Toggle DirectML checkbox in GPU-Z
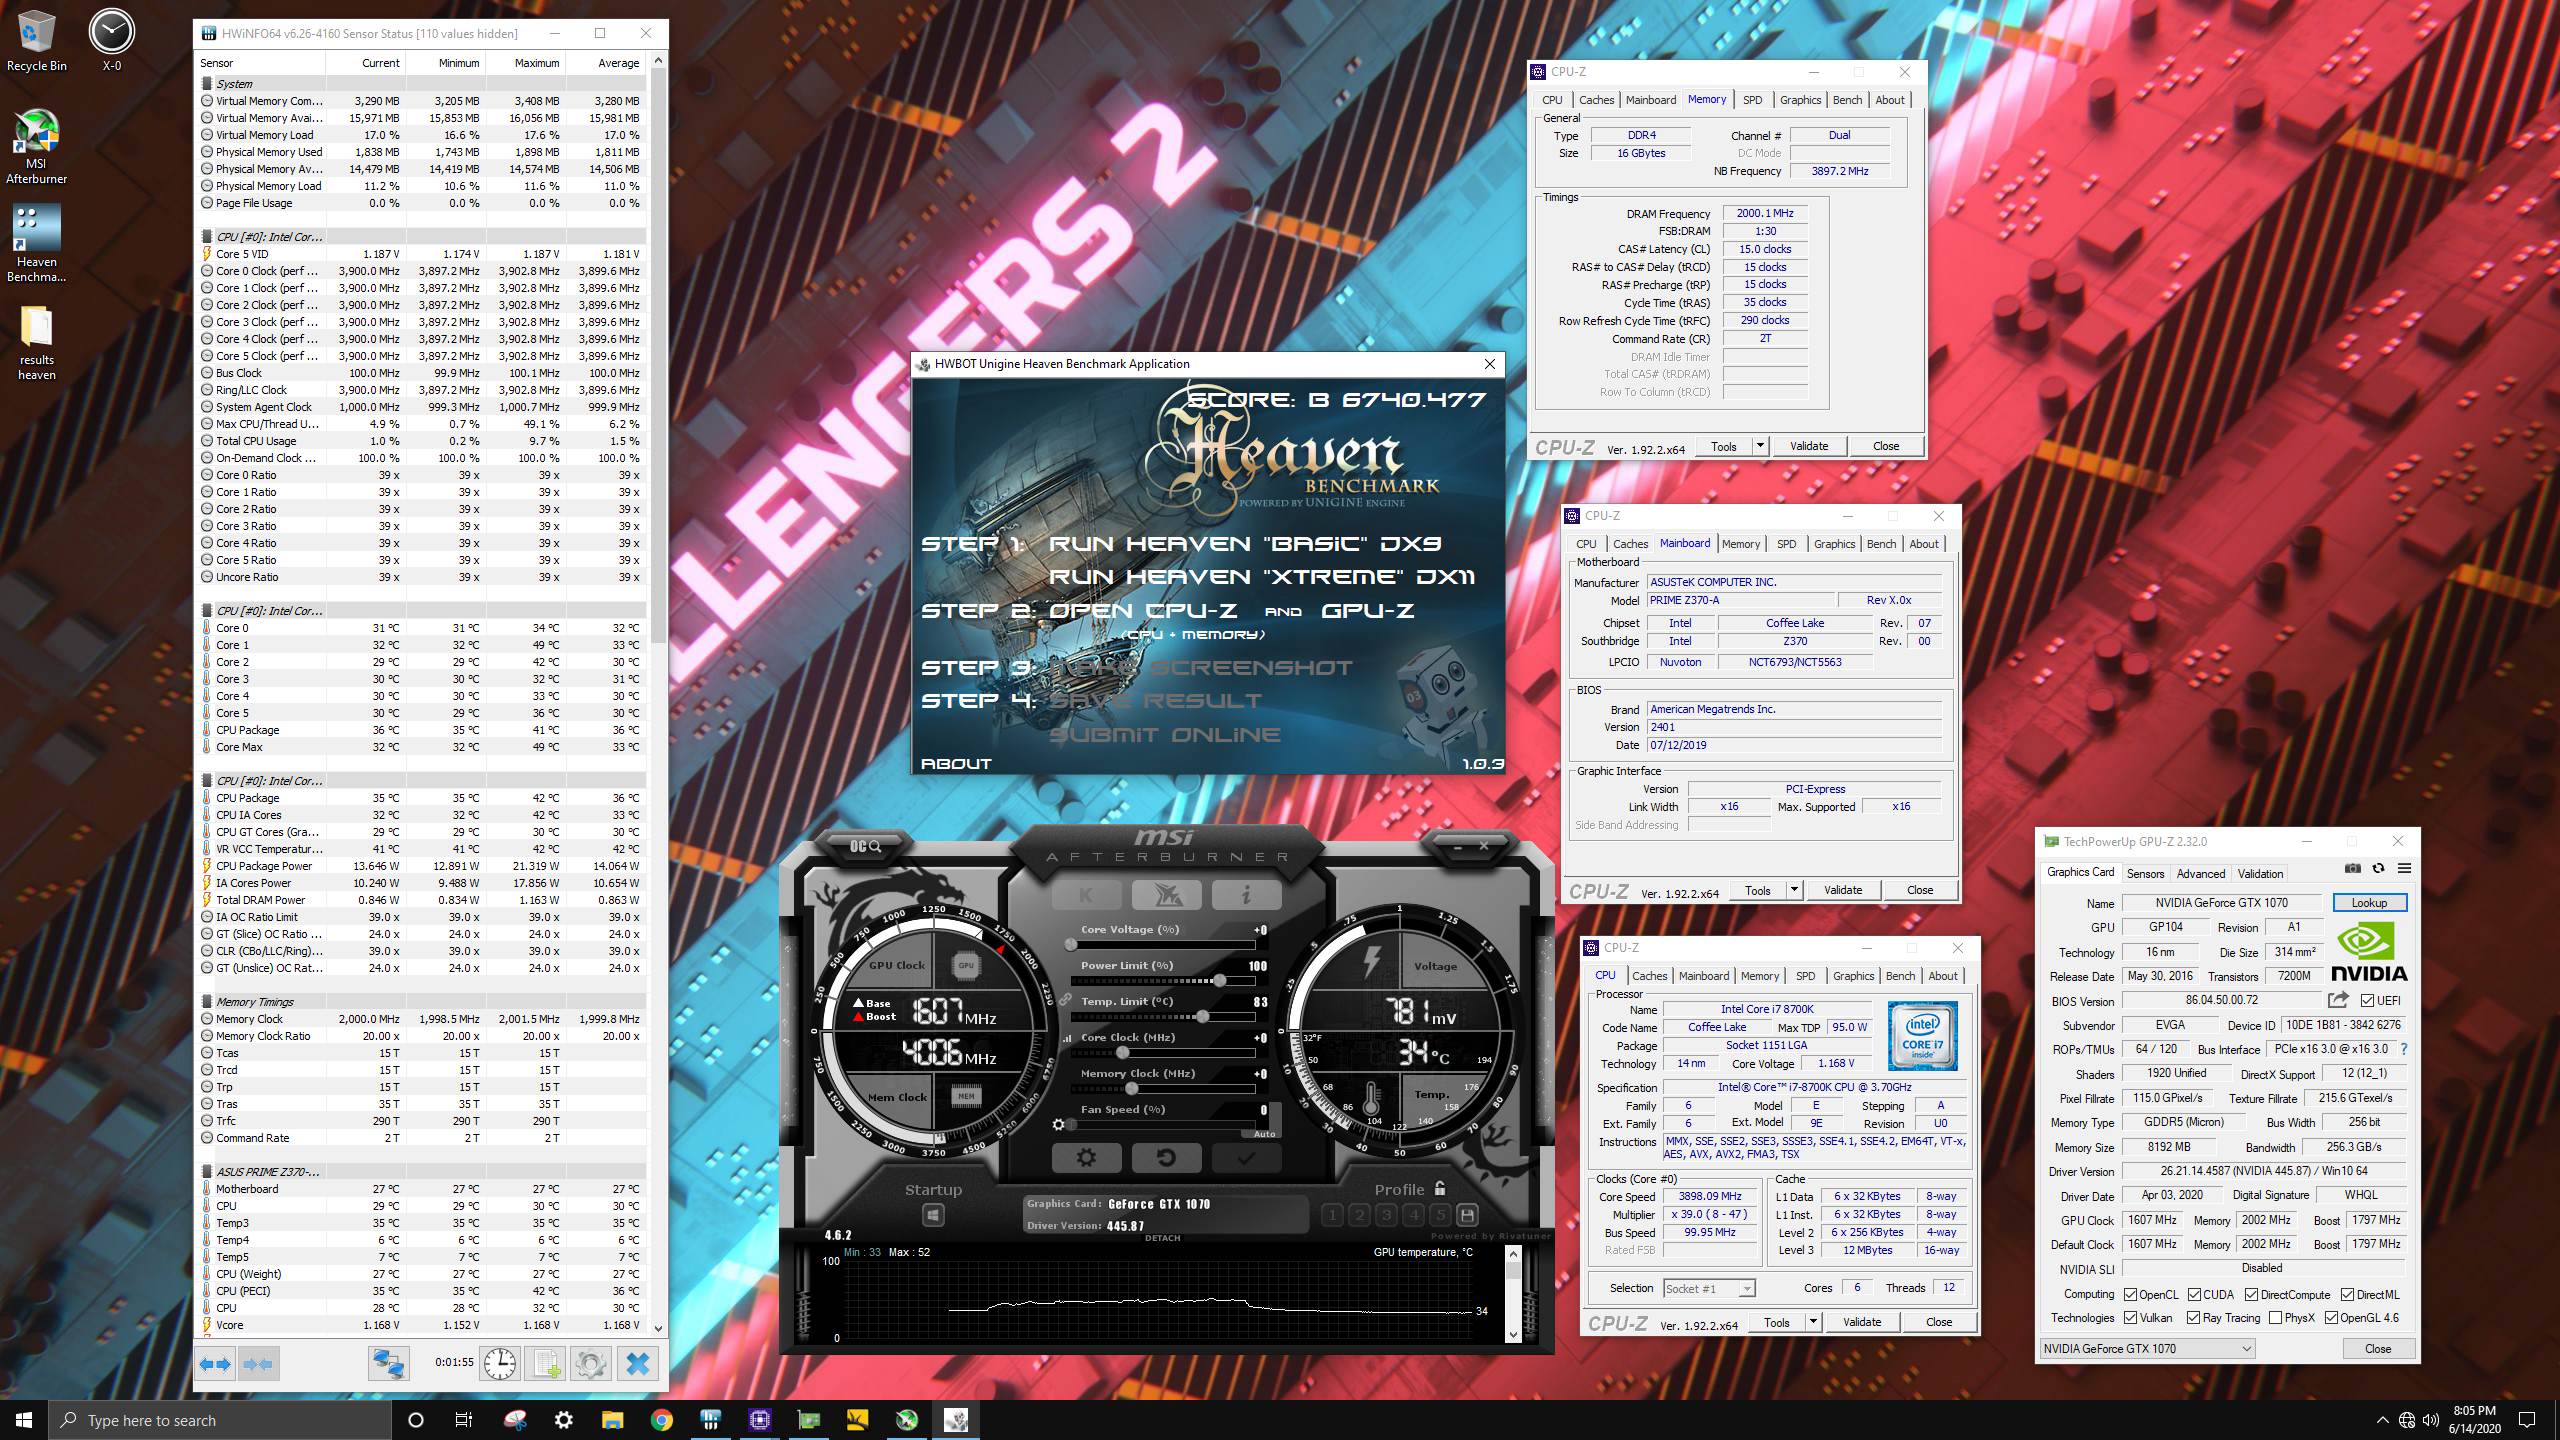 click(2346, 1294)
